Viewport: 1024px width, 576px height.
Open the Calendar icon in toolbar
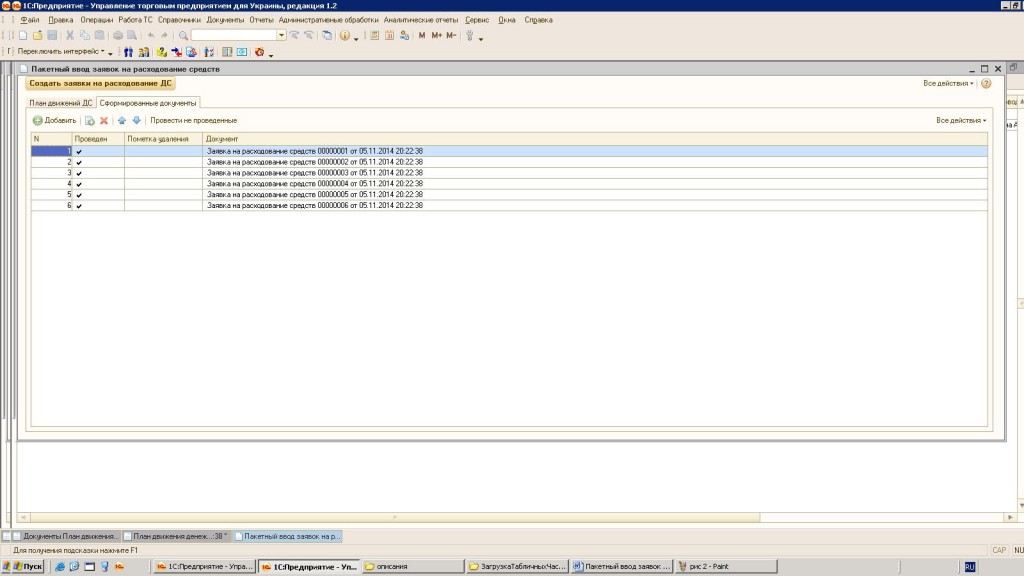(389, 35)
